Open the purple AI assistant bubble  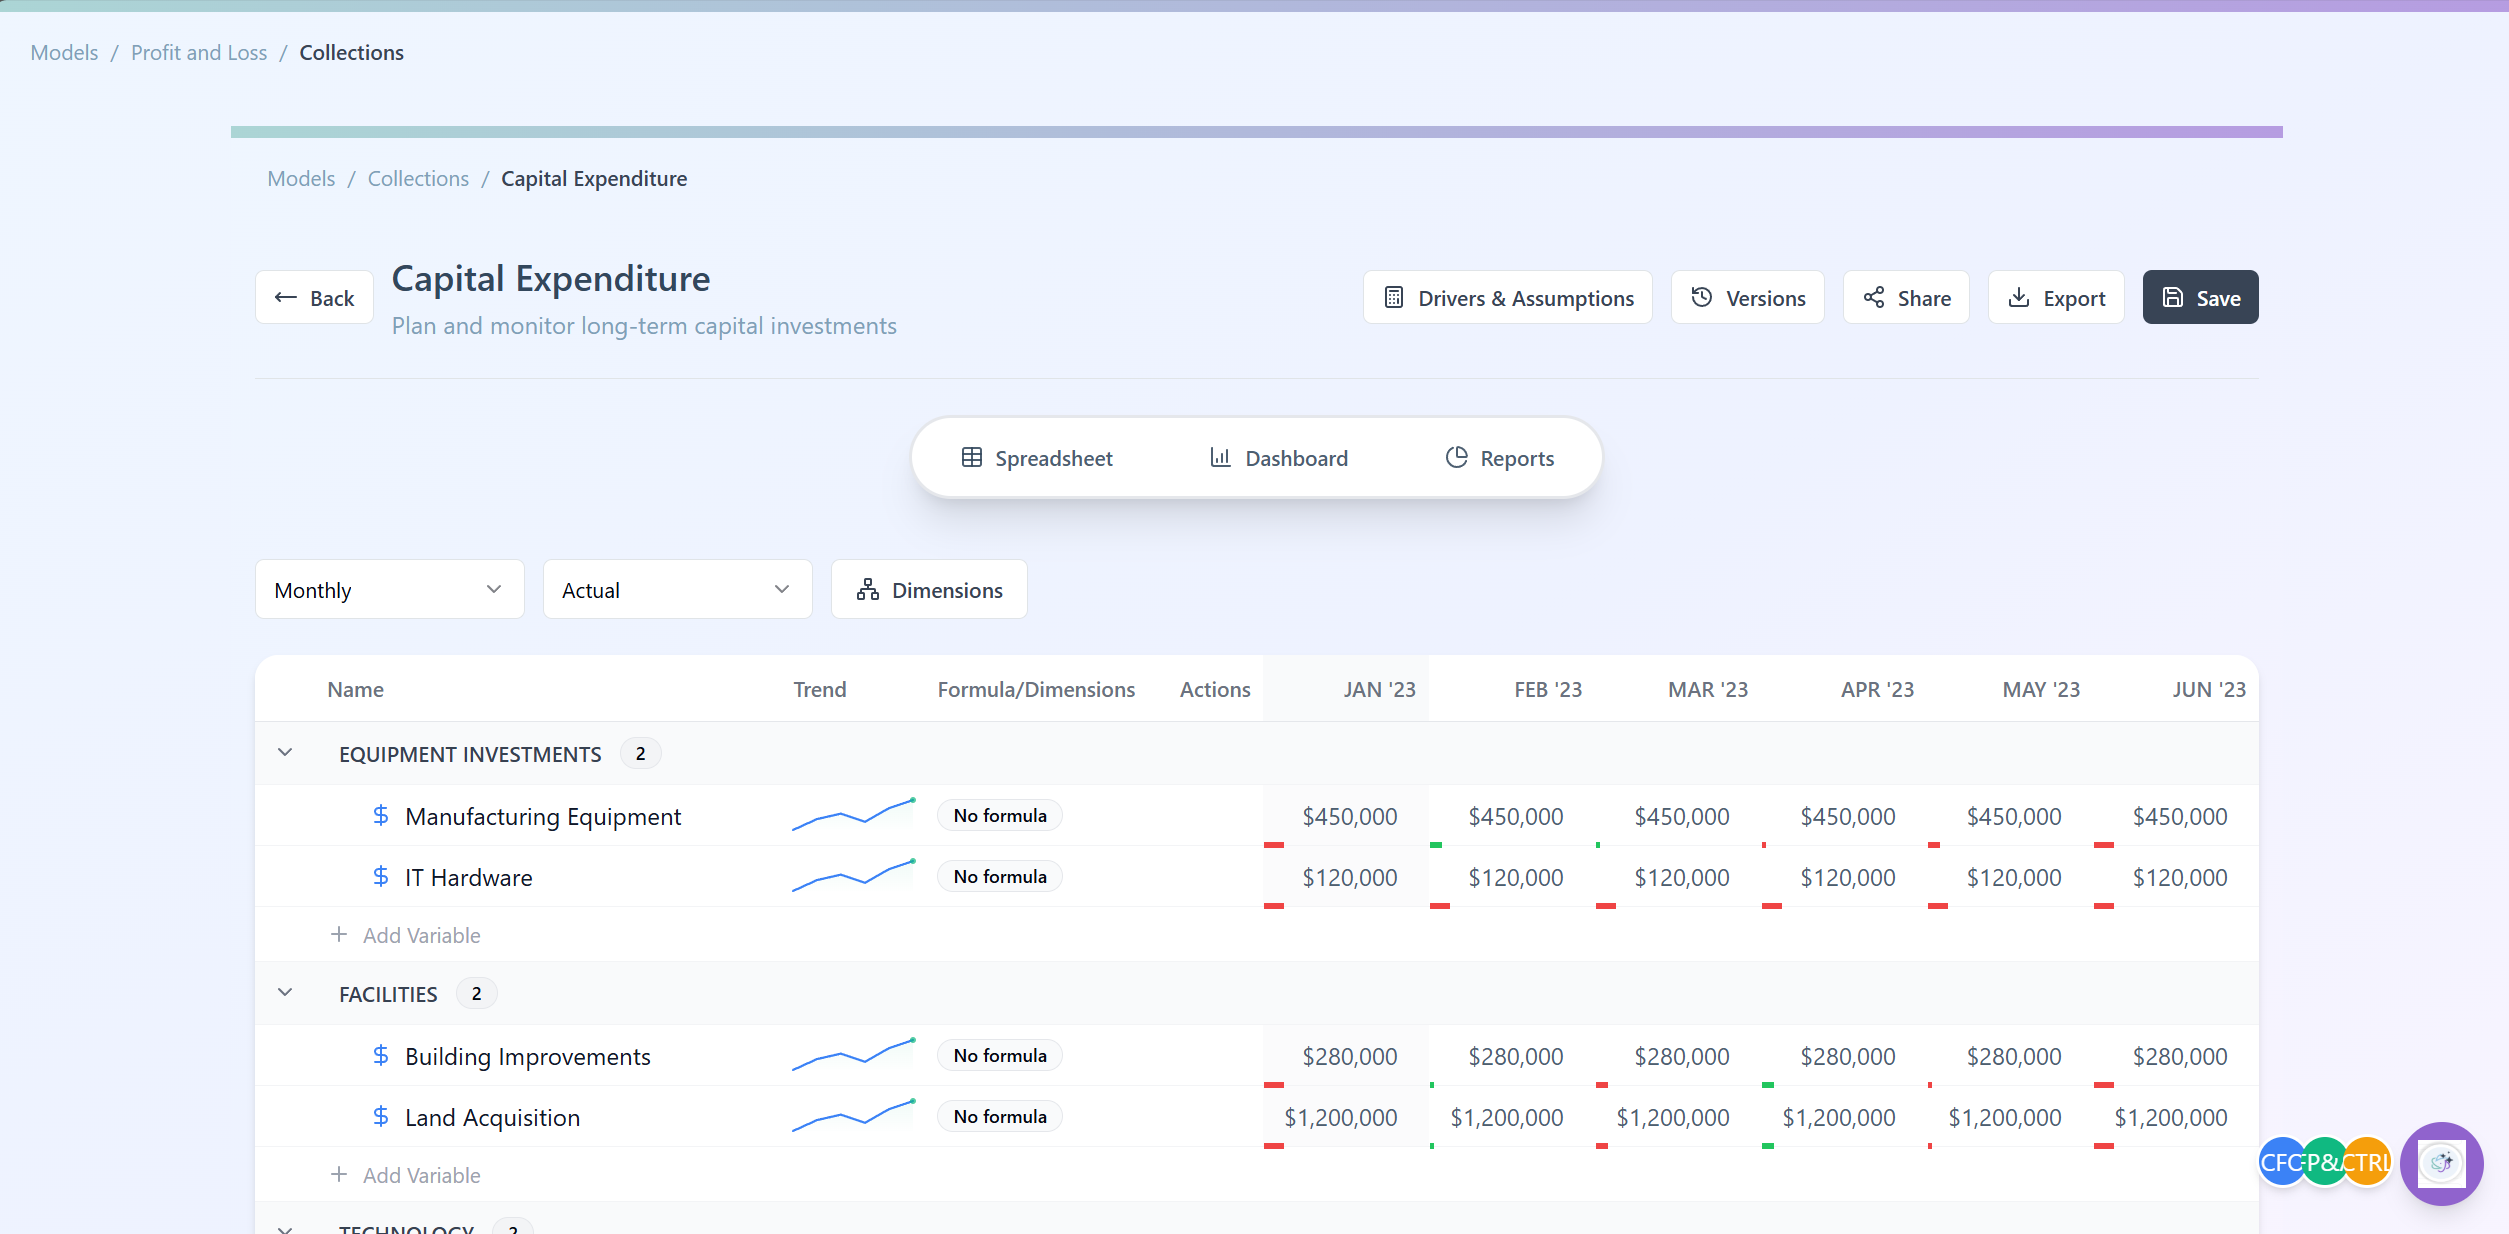click(x=2441, y=1163)
